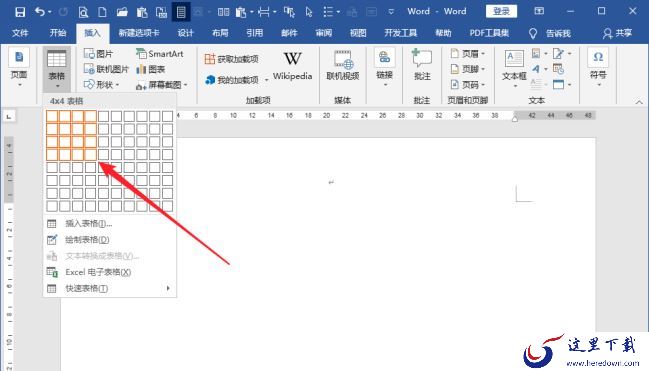Click the tab selector at ruler corner

[9, 117]
